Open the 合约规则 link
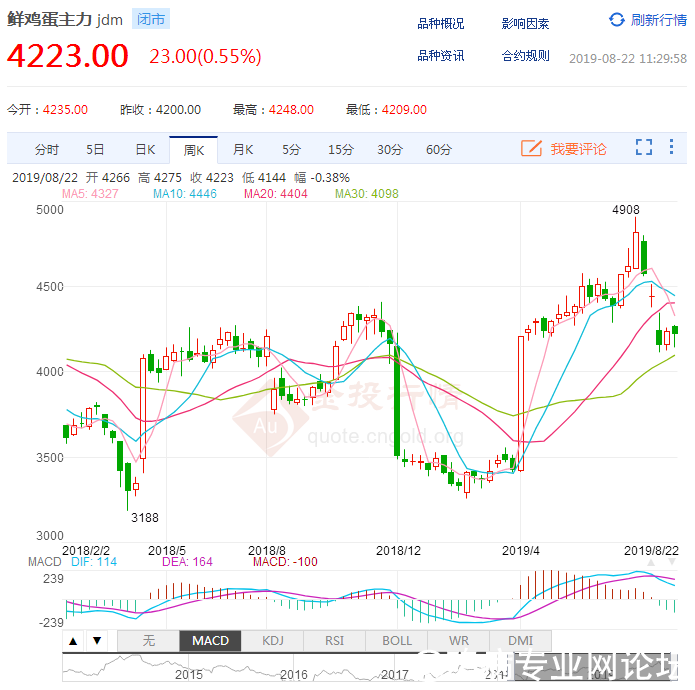The width and height of the screenshot is (695, 690). point(525,56)
